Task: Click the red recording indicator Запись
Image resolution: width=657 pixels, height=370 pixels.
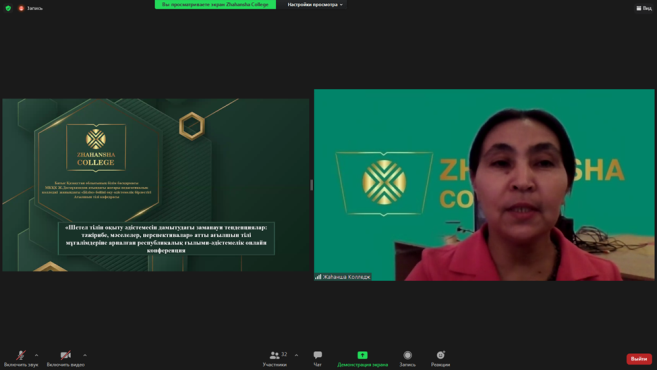Action: 31,8
